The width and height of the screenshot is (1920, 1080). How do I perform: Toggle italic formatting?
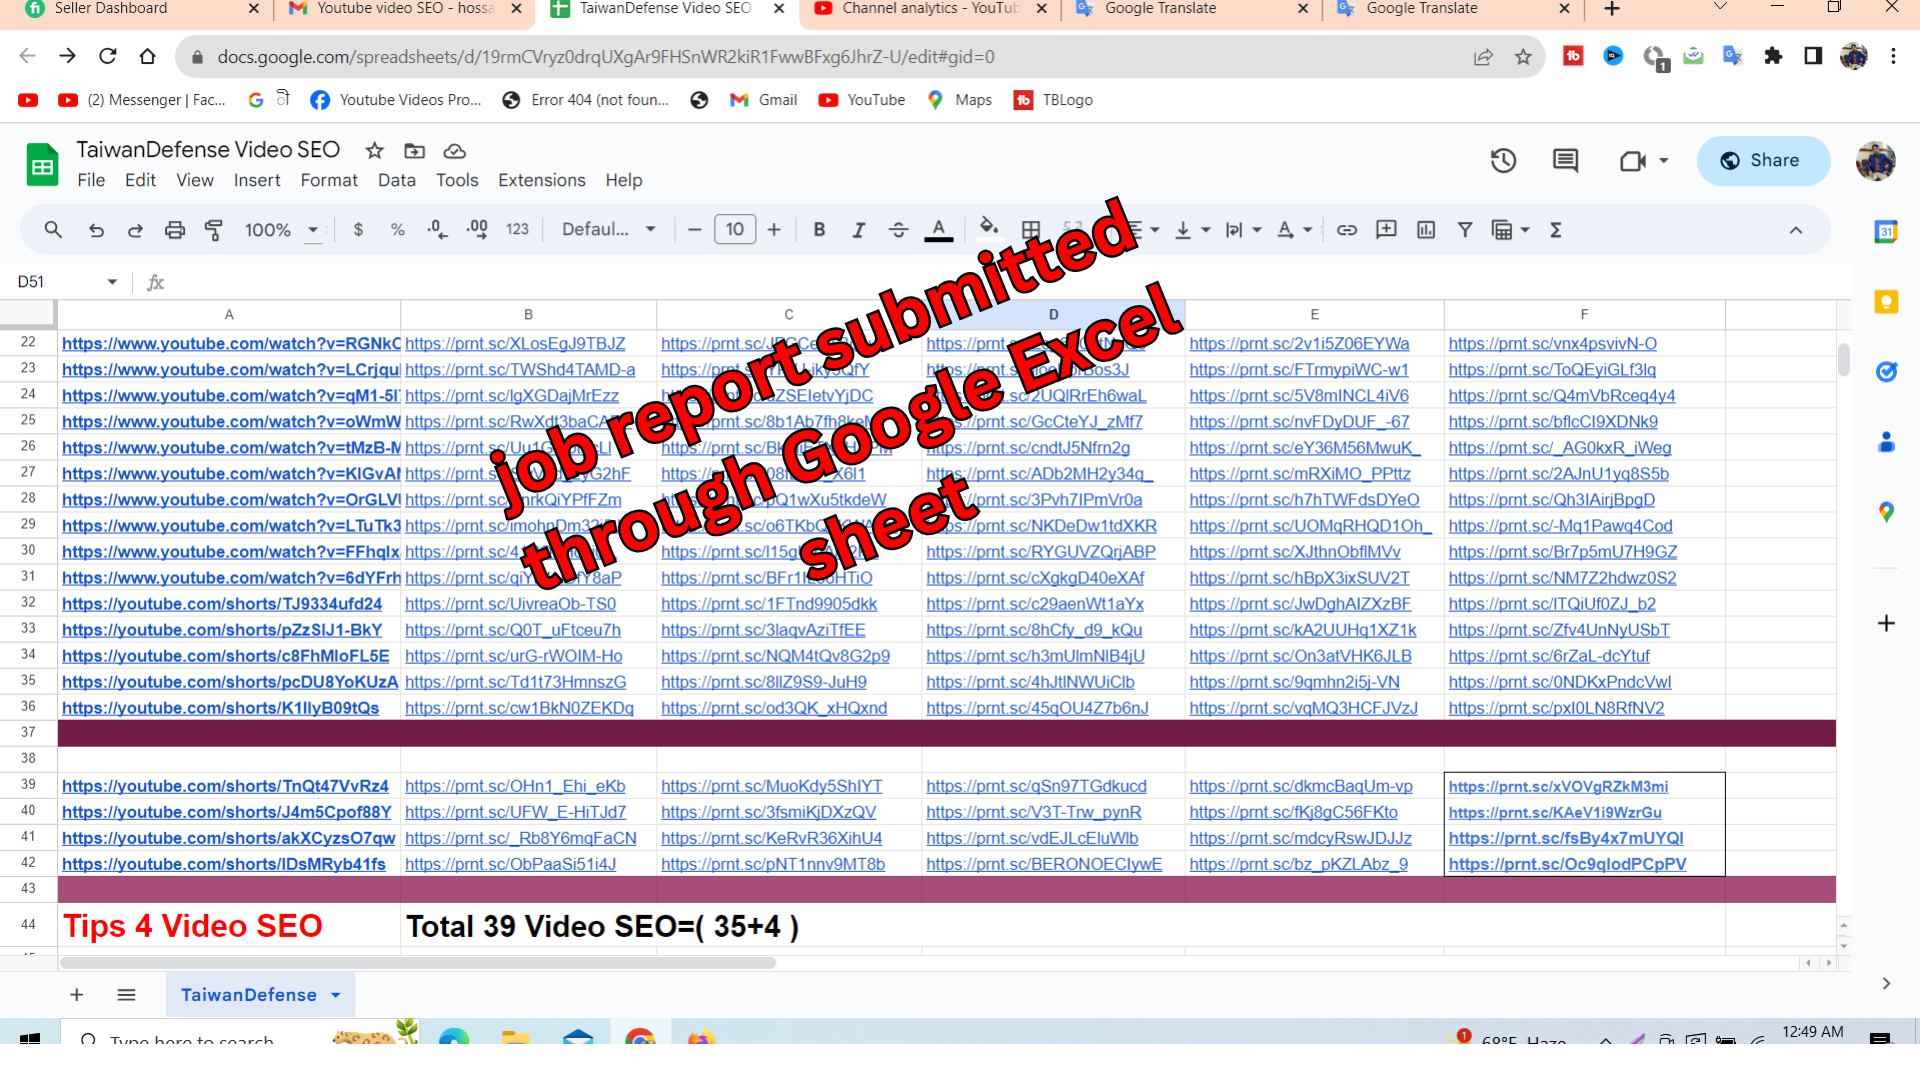click(x=858, y=230)
